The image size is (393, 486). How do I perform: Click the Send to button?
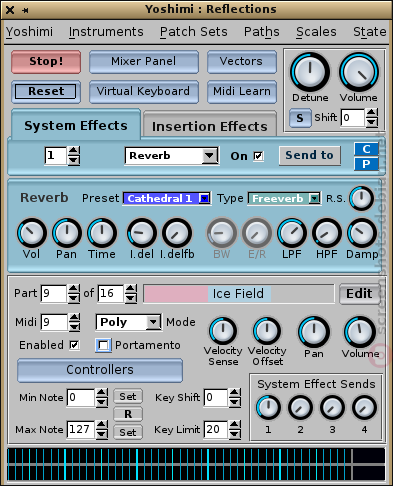pyautogui.click(x=310, y=155)
